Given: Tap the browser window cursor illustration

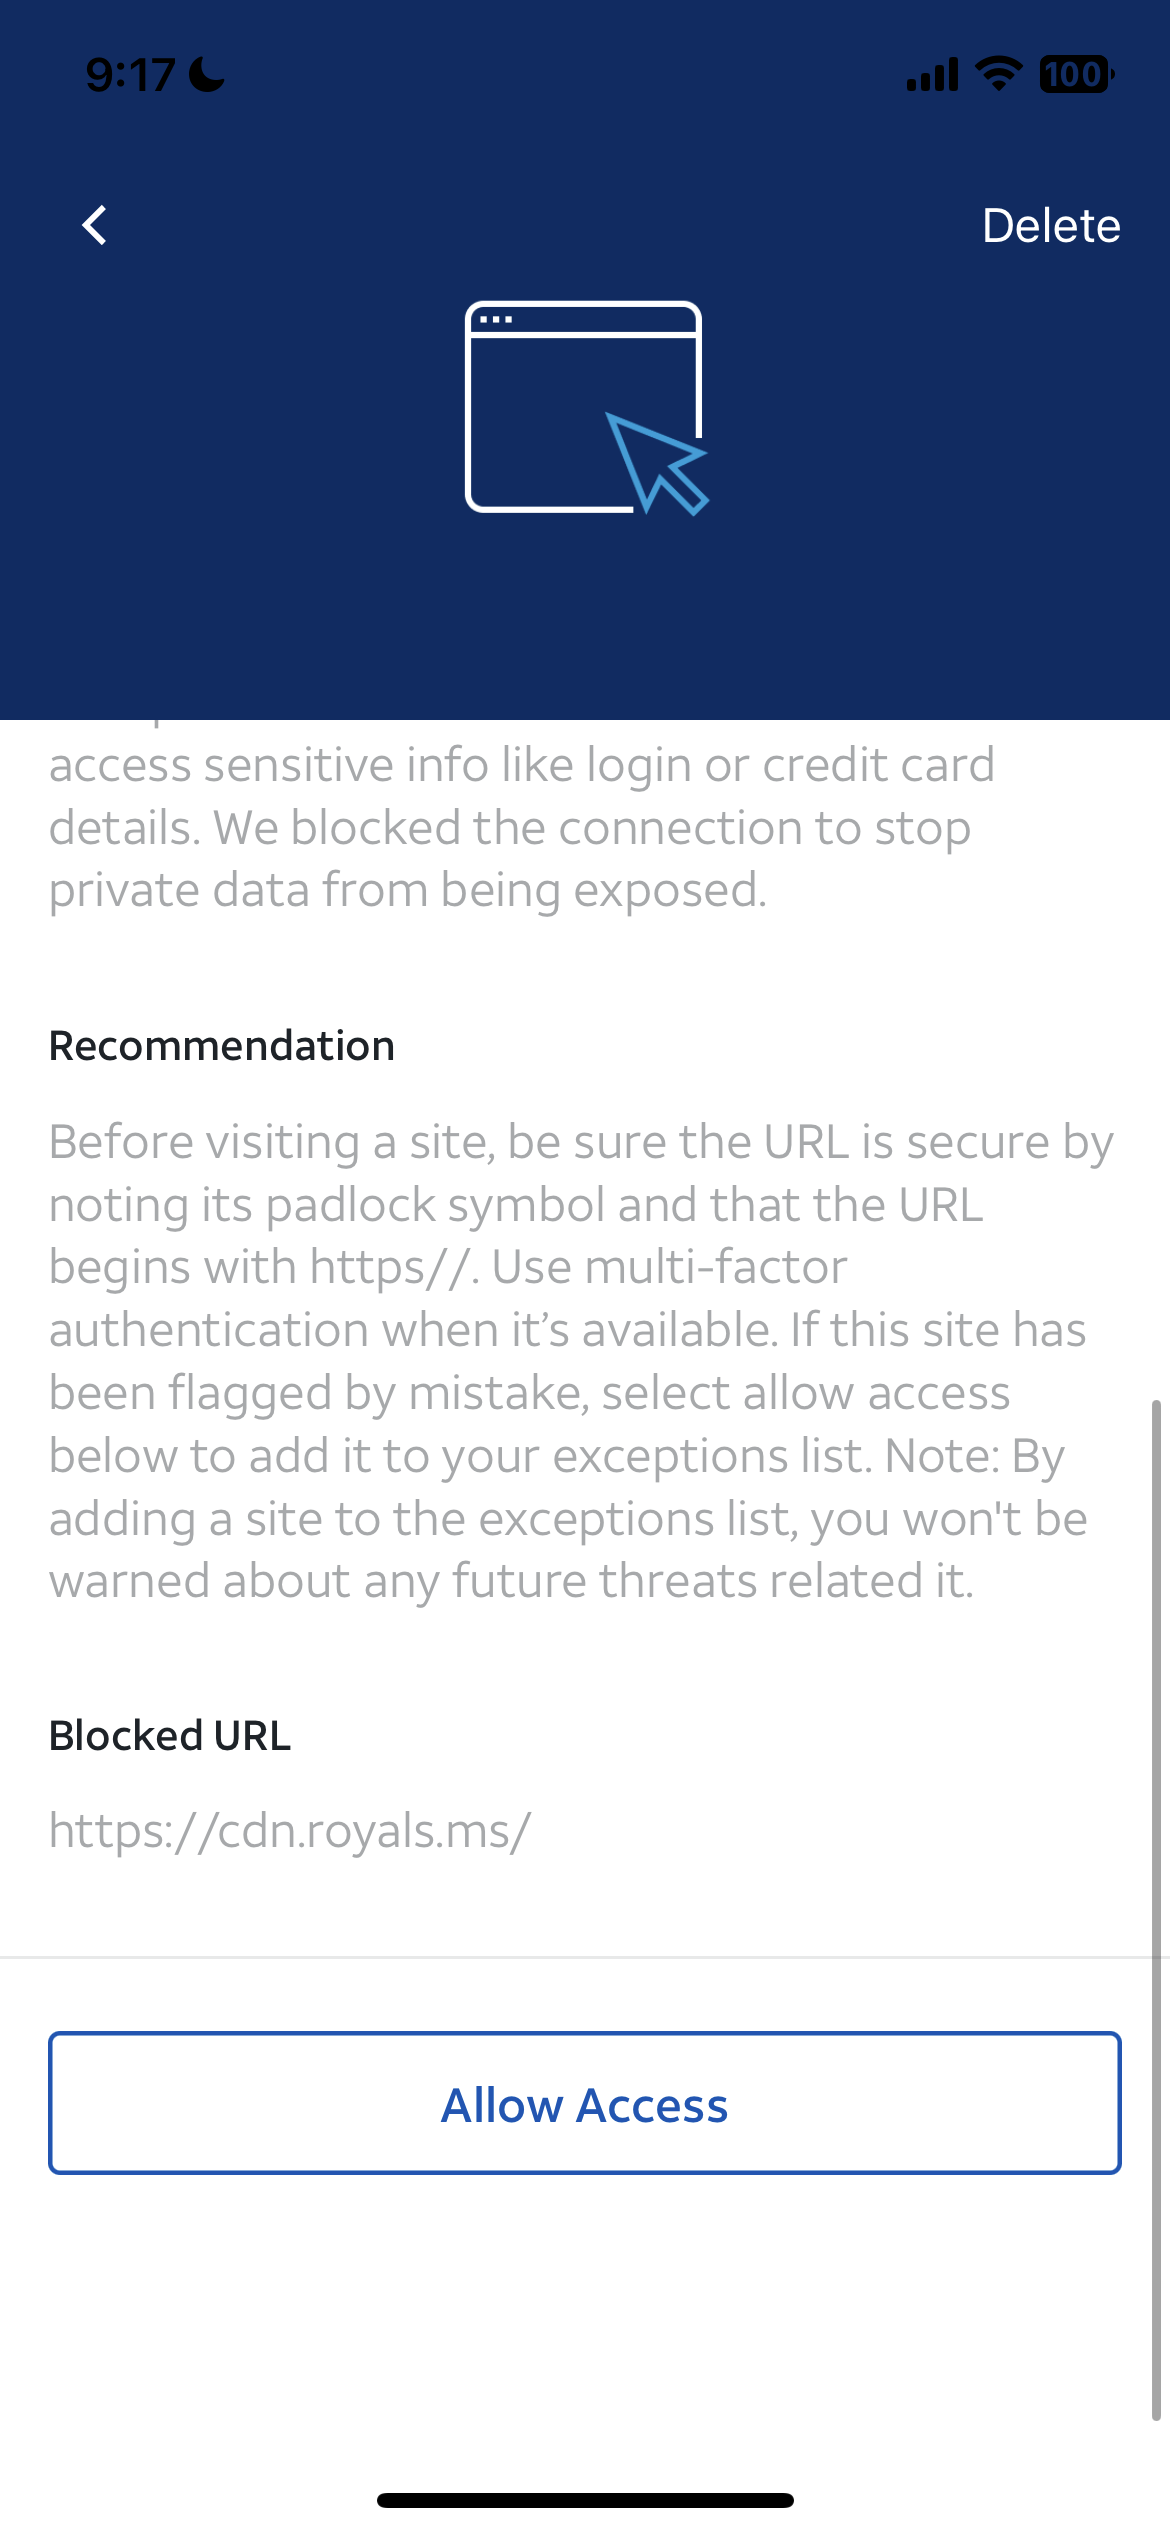Looking at the screenshot, I should point(586,408).
